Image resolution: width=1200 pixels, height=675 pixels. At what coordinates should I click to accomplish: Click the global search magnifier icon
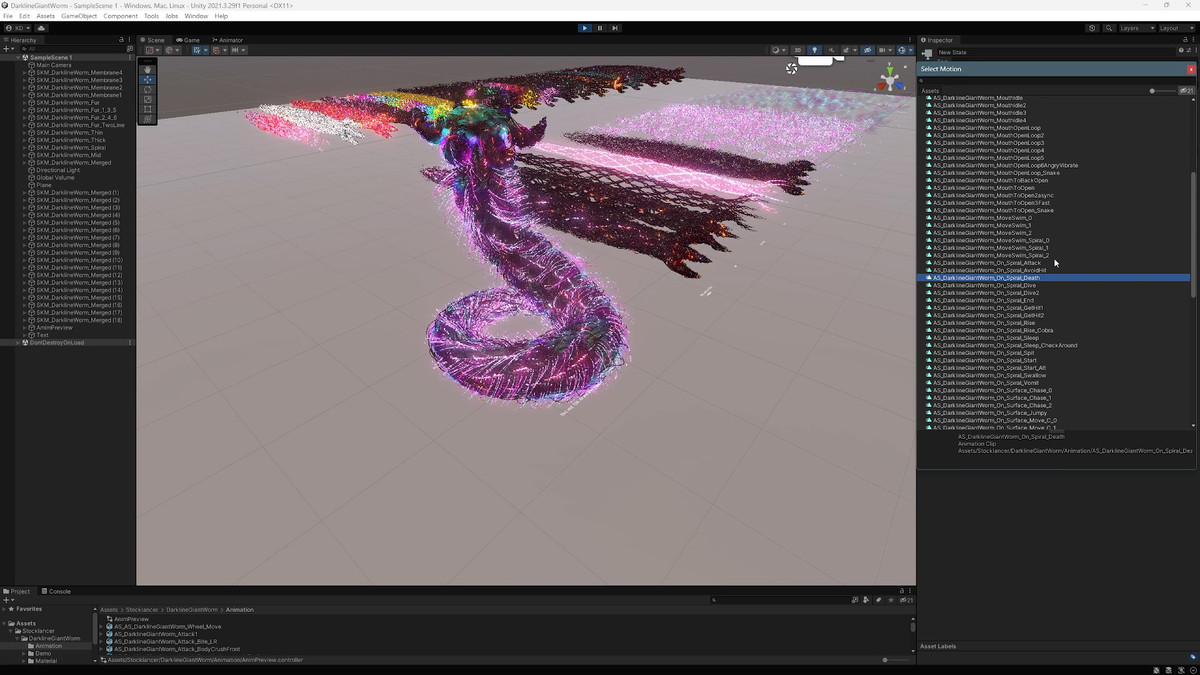[1107, 28]
